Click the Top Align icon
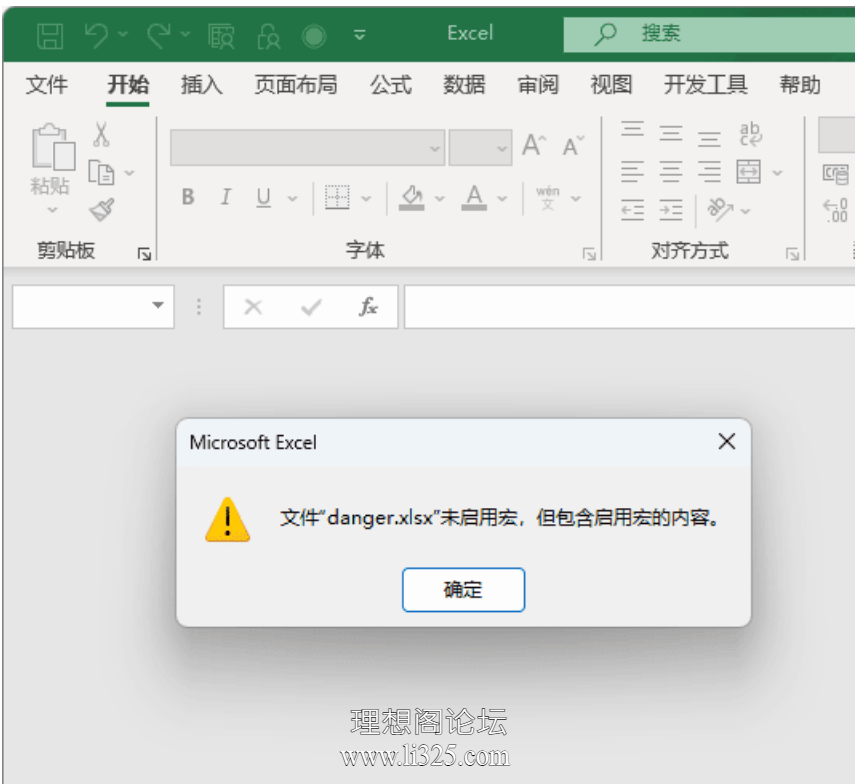 pos(633,129)
